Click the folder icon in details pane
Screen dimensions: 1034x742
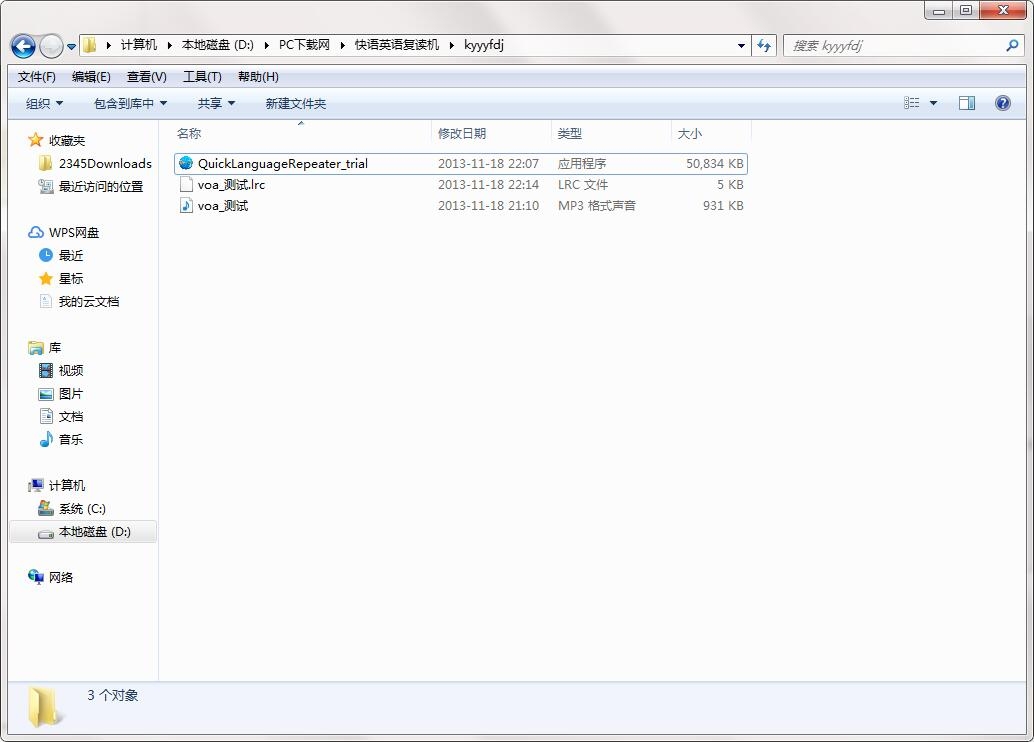point(45,706)
